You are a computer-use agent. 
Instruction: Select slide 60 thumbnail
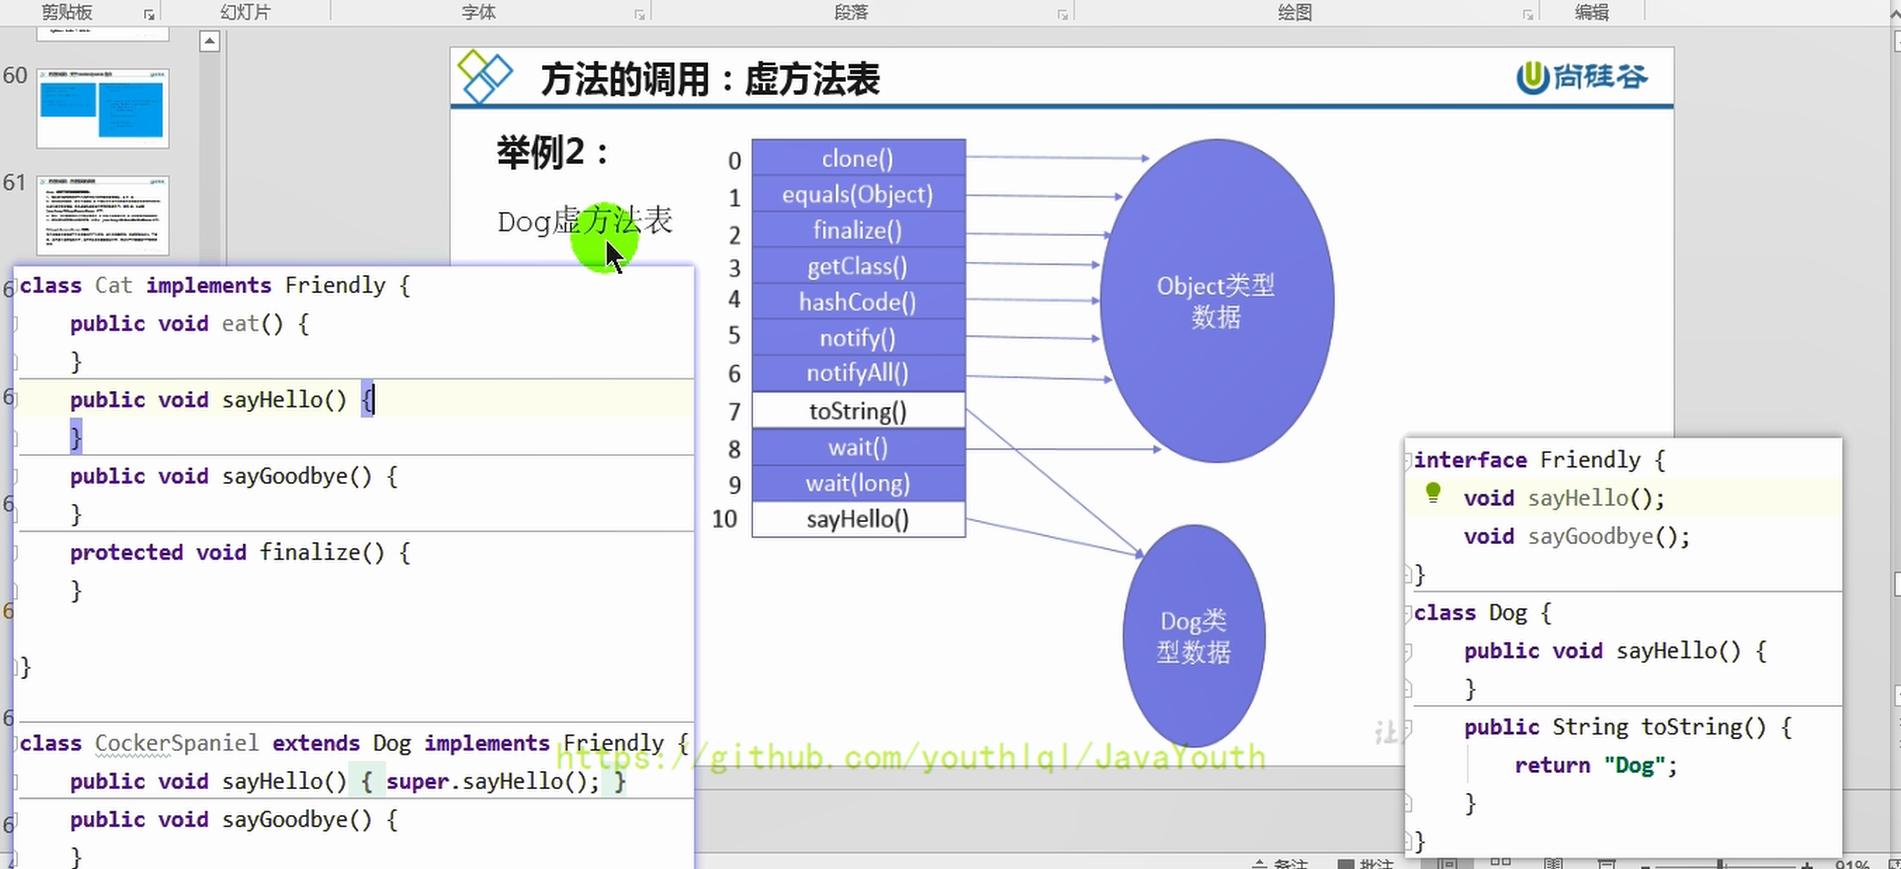[103, 108]
